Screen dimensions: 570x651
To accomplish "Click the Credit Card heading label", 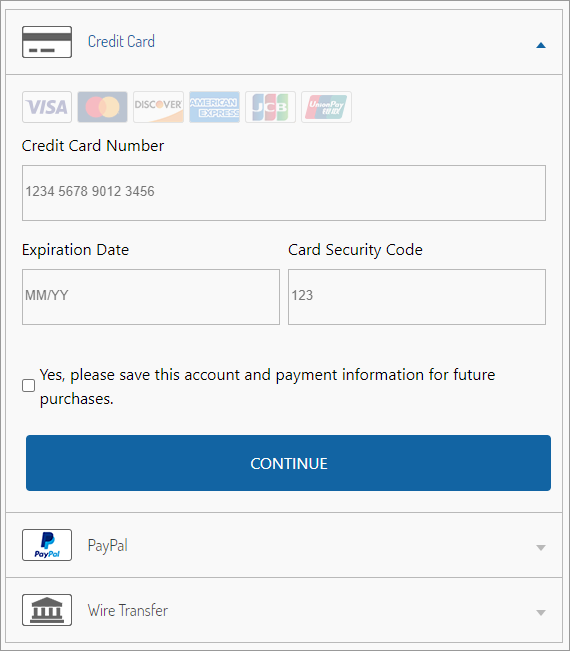I will coord(121,42).
